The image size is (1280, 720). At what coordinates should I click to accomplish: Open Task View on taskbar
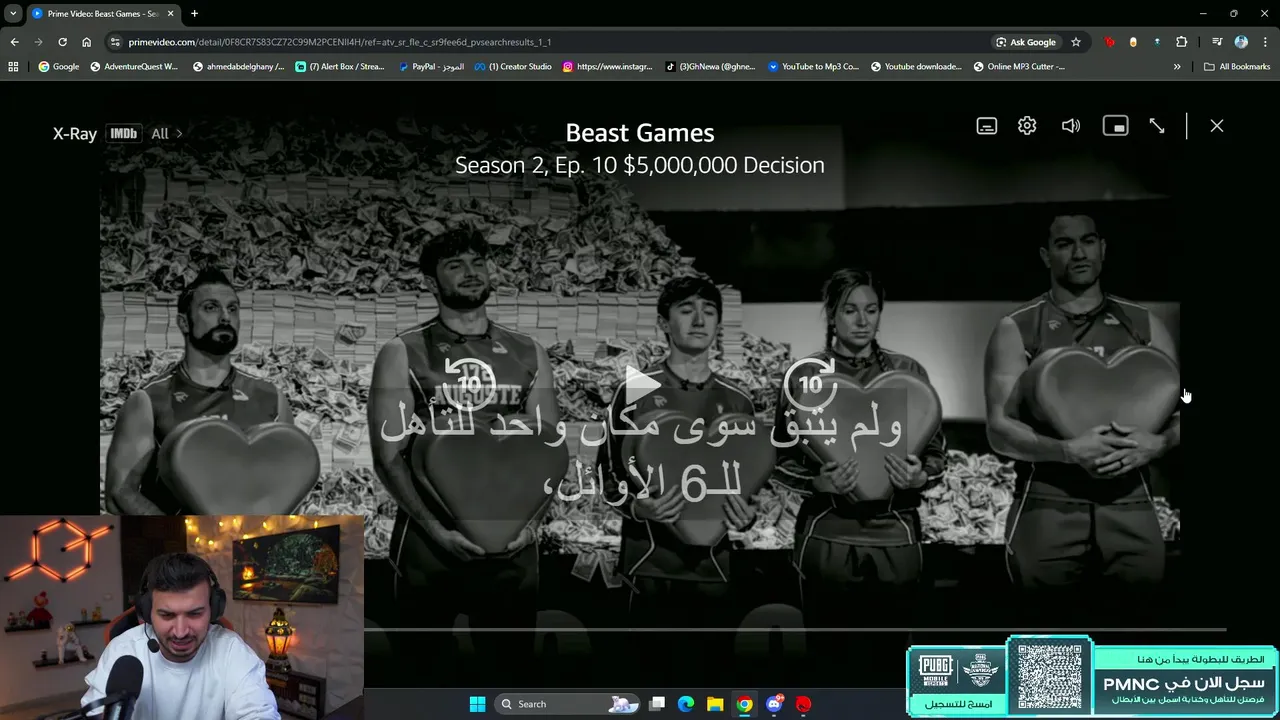coord(657,704)
